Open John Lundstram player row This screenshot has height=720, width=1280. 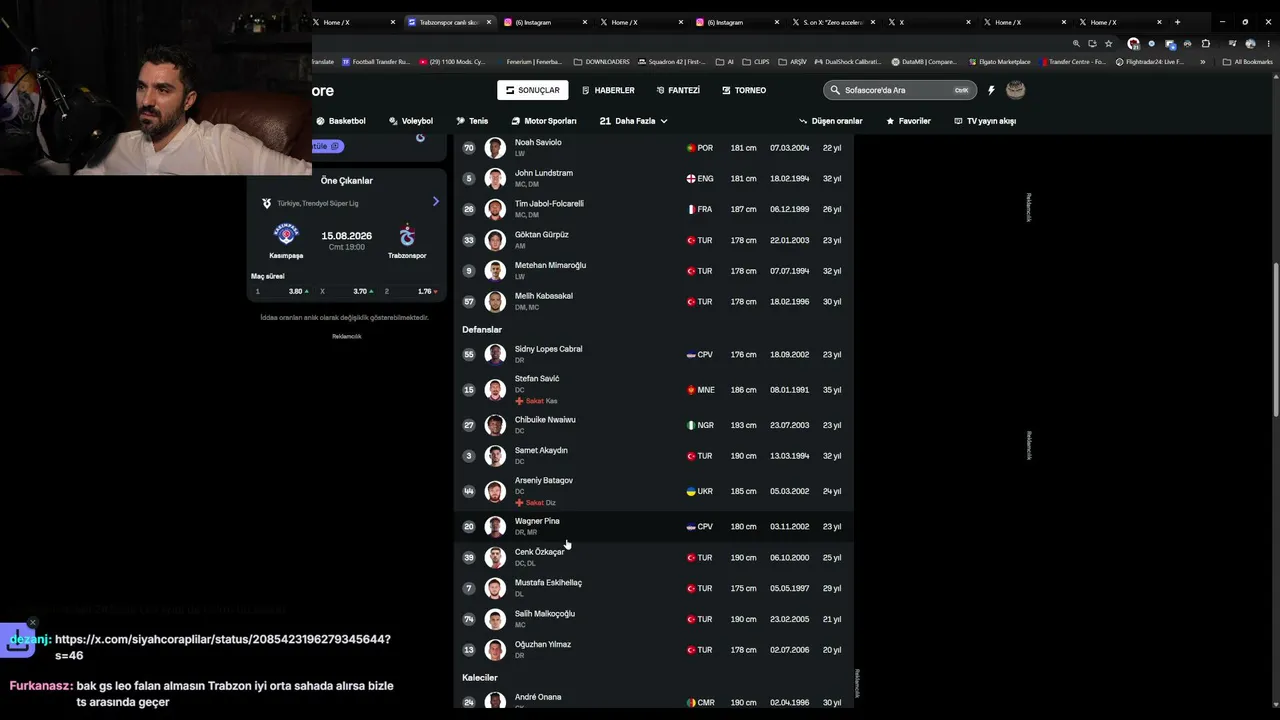coord(654,178)
